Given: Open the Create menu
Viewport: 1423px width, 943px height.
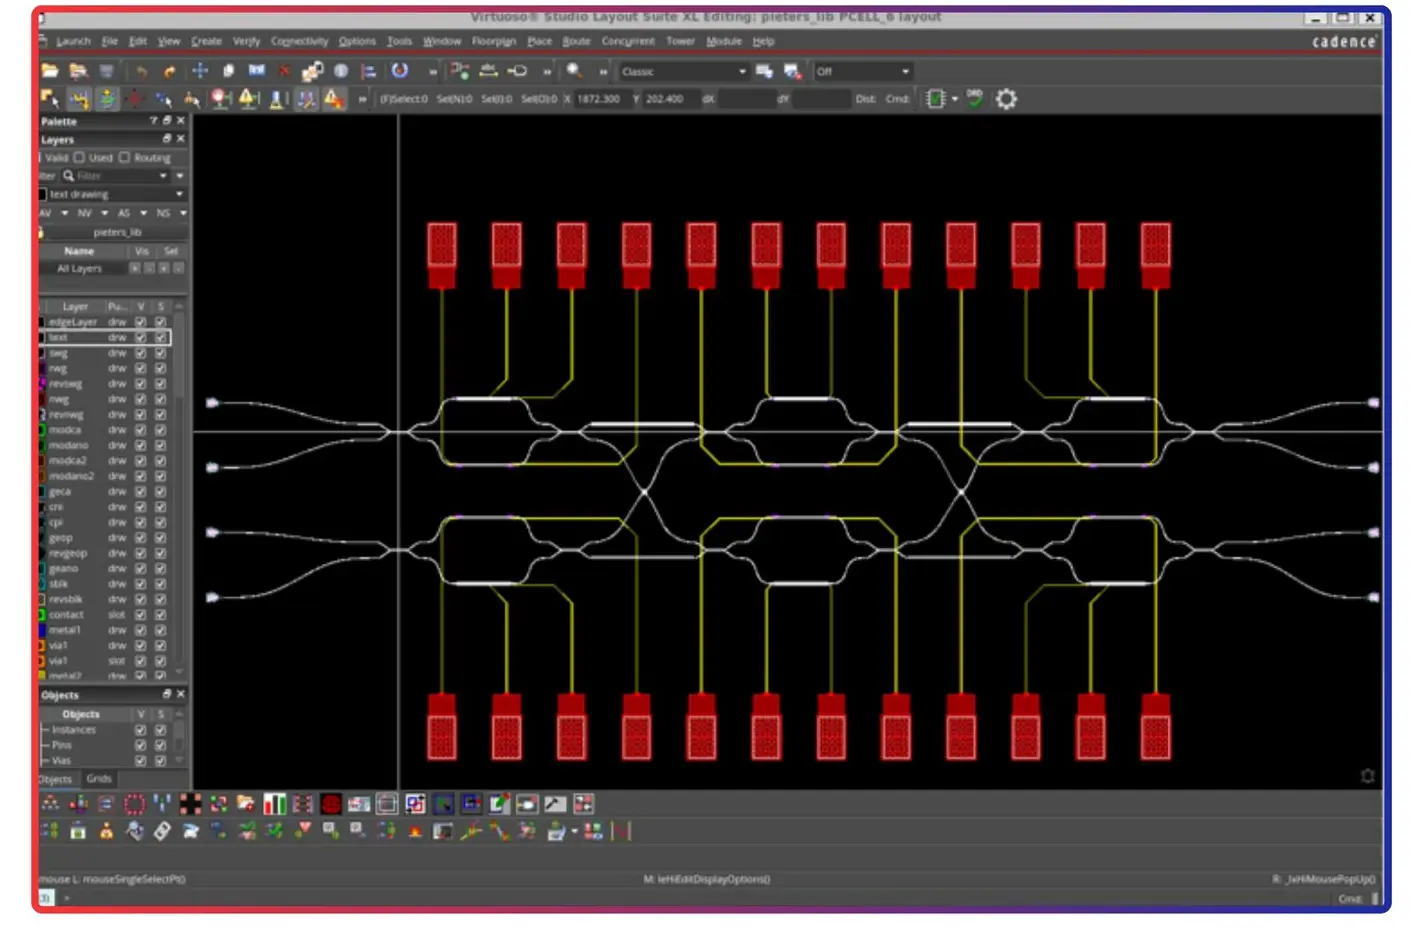Looking at the screenshot, I should (207, 41).
